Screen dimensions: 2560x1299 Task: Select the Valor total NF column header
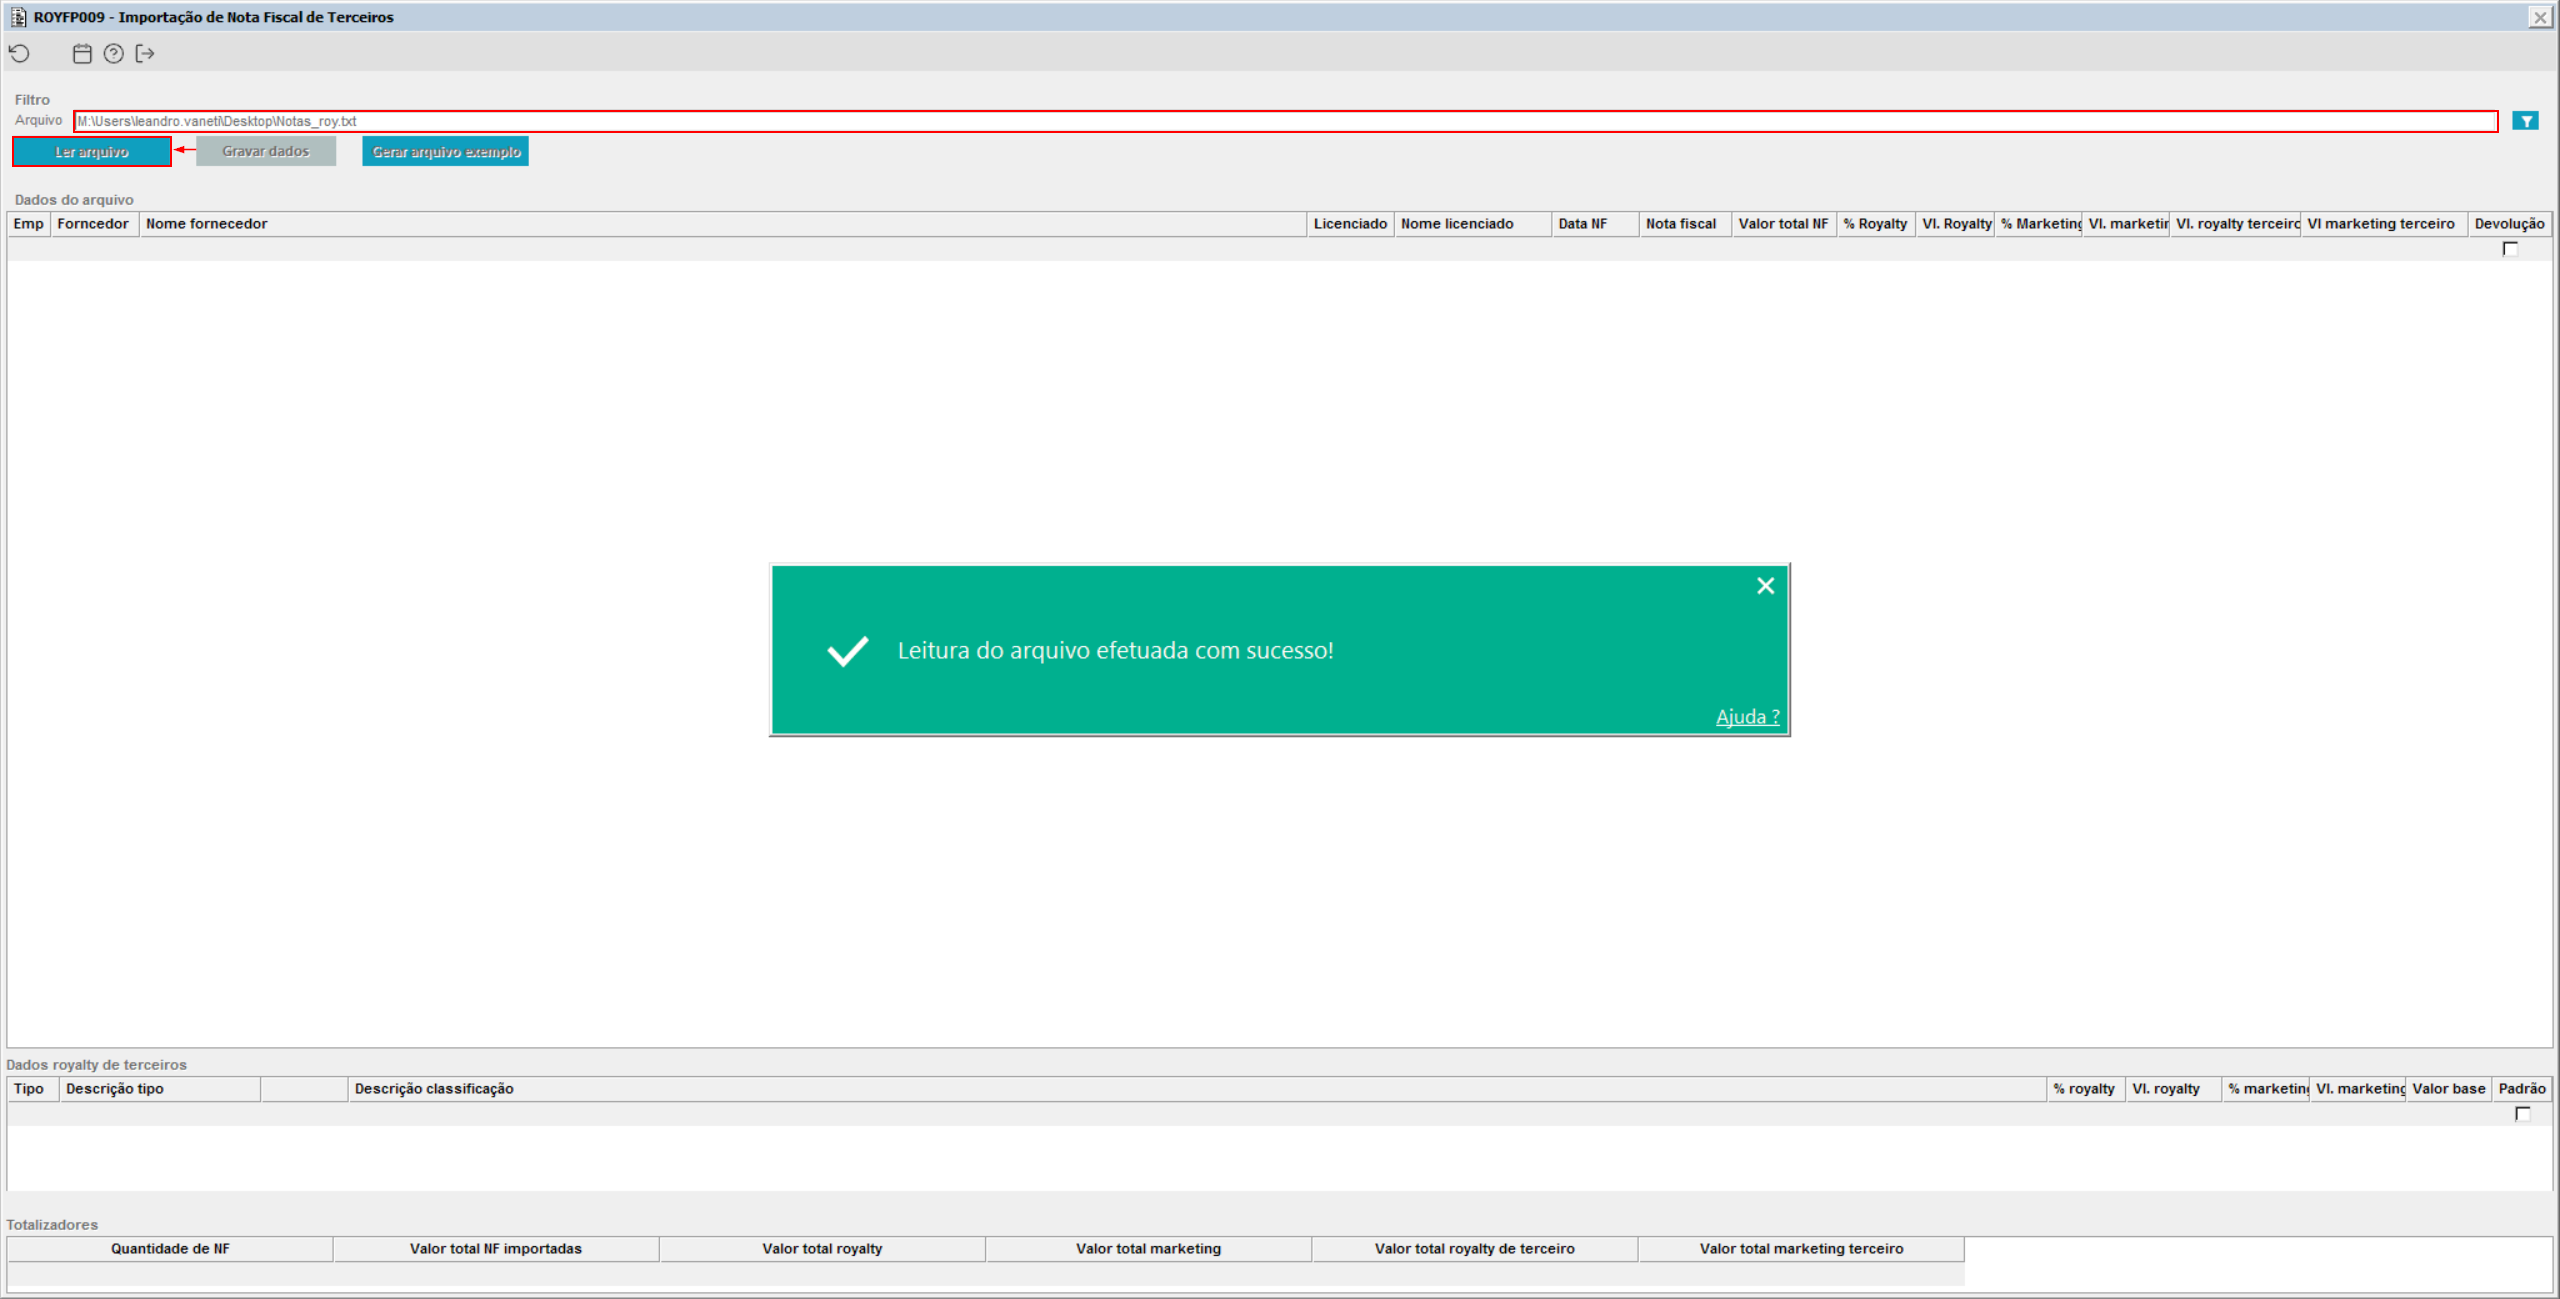[x=1783, y=224]
